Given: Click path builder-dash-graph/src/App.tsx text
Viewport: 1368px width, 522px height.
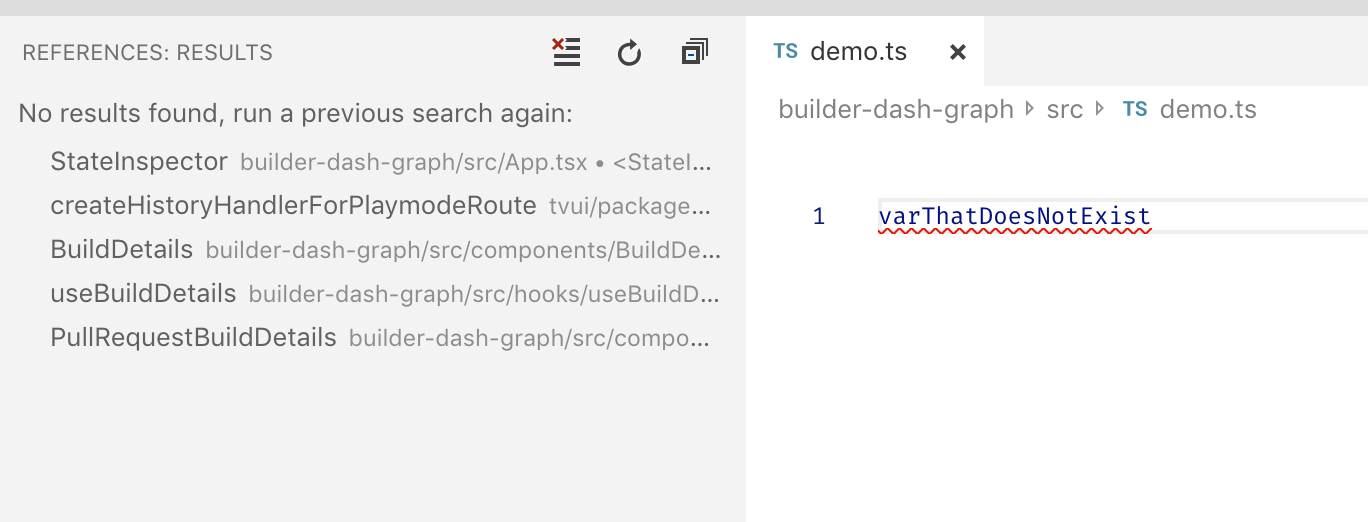Looking at the screenshot, I should pyautogui.click(x=414, y=162).
